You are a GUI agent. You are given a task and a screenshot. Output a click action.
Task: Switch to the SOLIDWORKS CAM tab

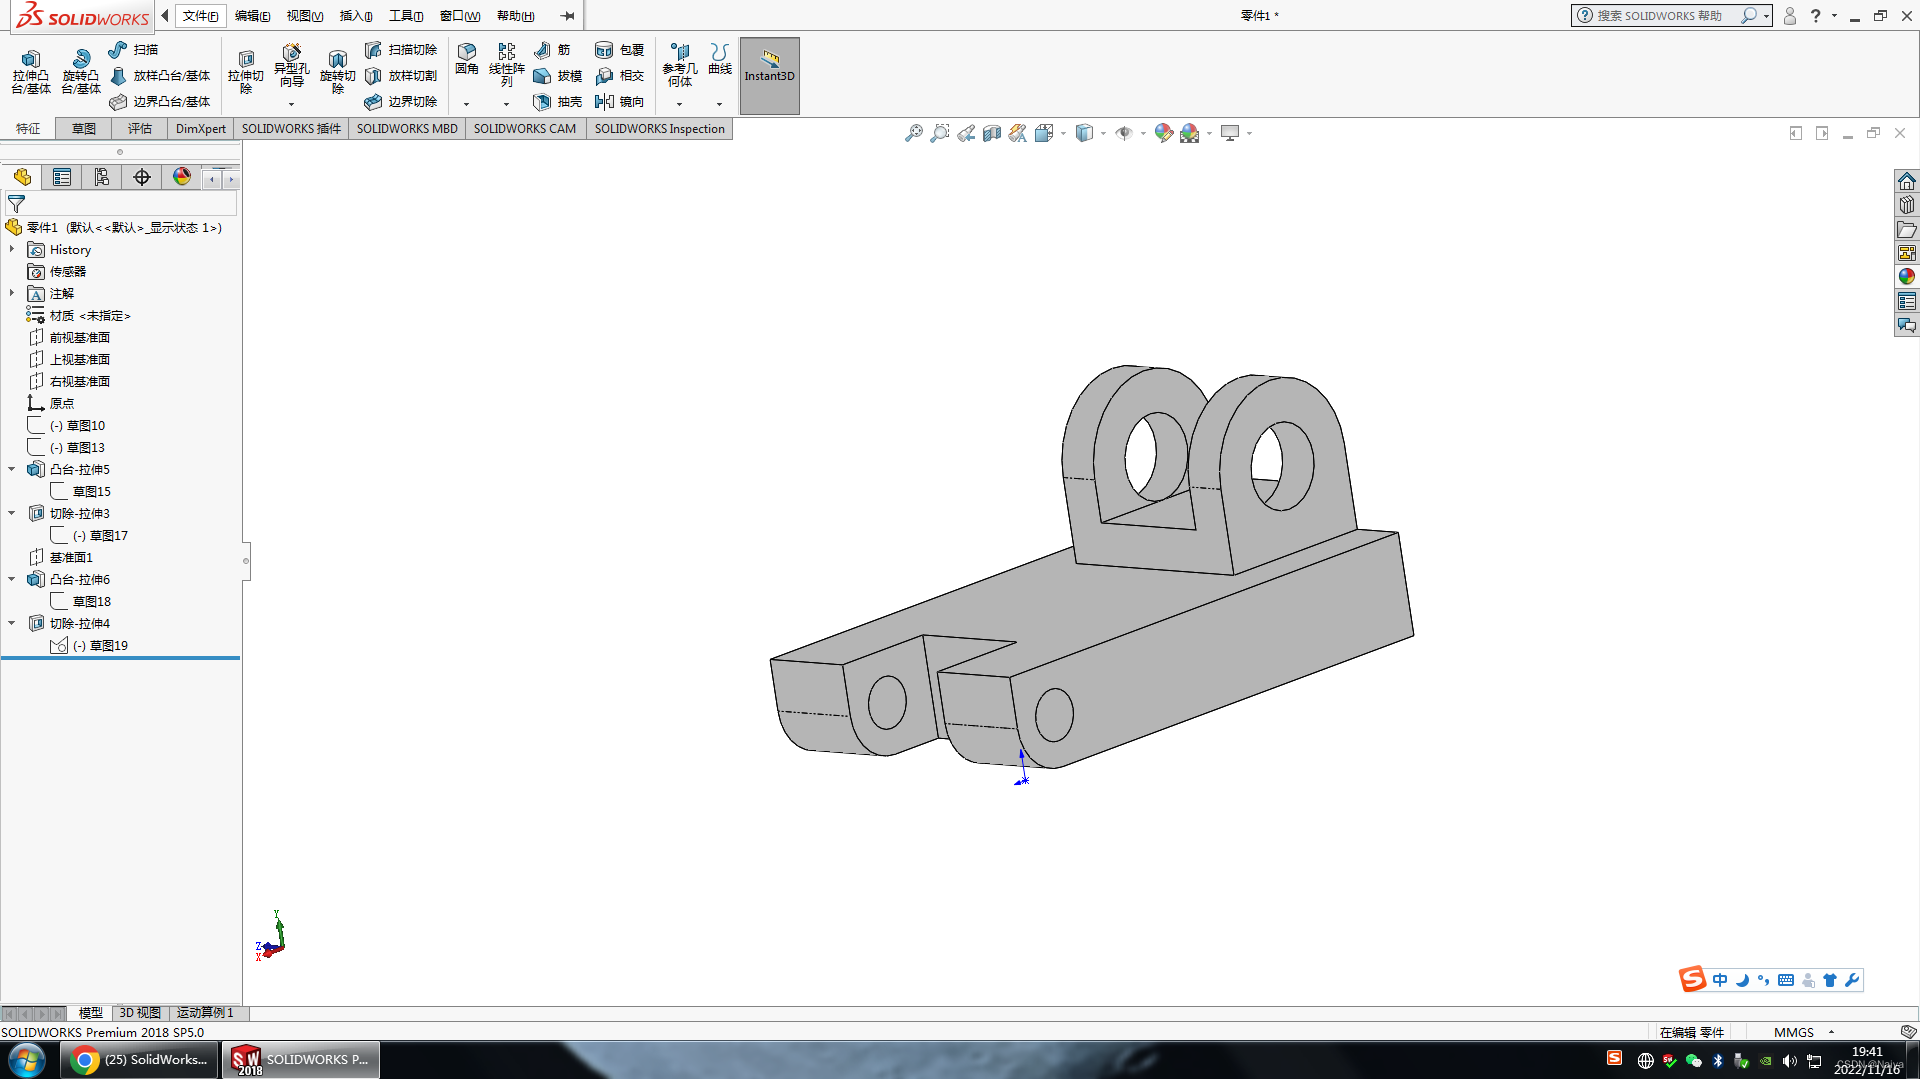pos(525,129)
